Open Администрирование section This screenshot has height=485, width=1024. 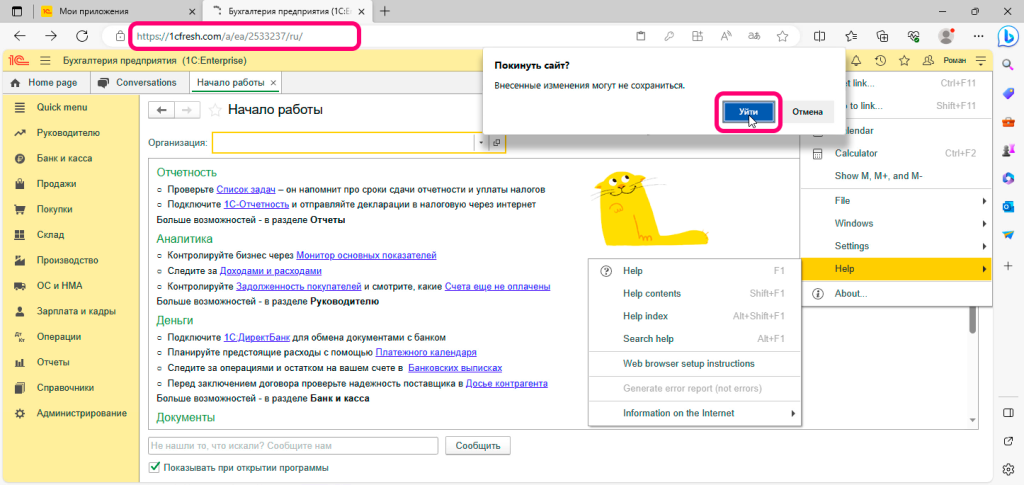point(71,413)
